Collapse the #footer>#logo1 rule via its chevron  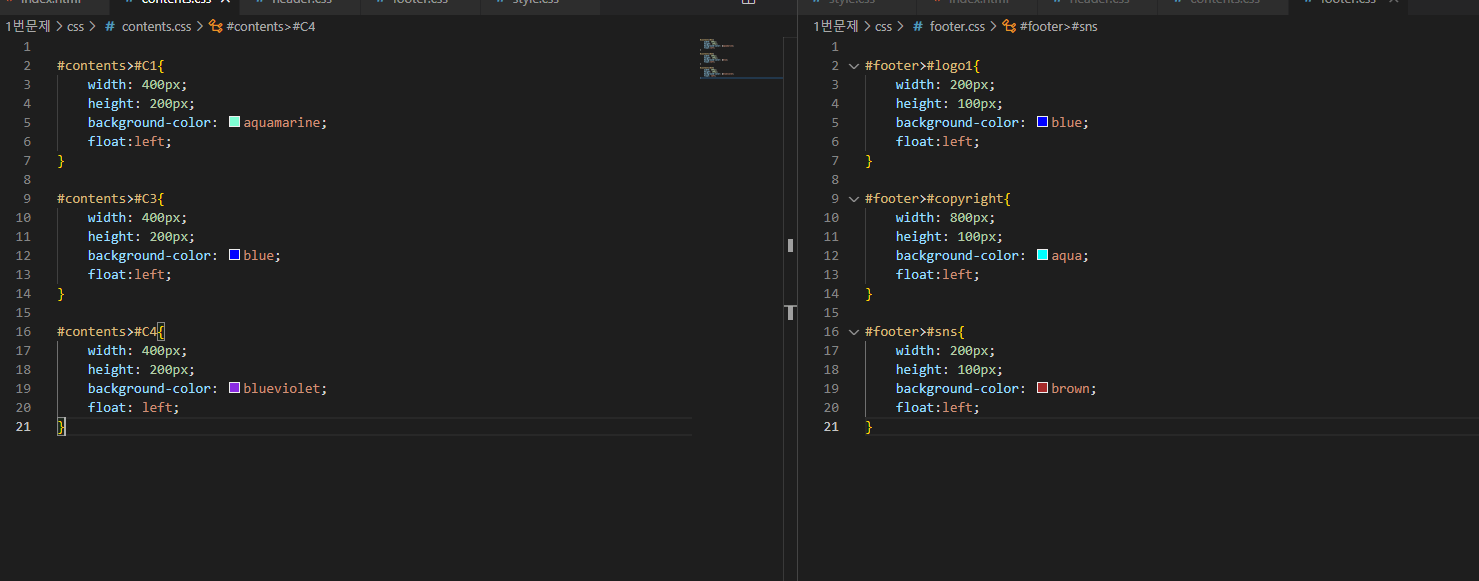854,65
